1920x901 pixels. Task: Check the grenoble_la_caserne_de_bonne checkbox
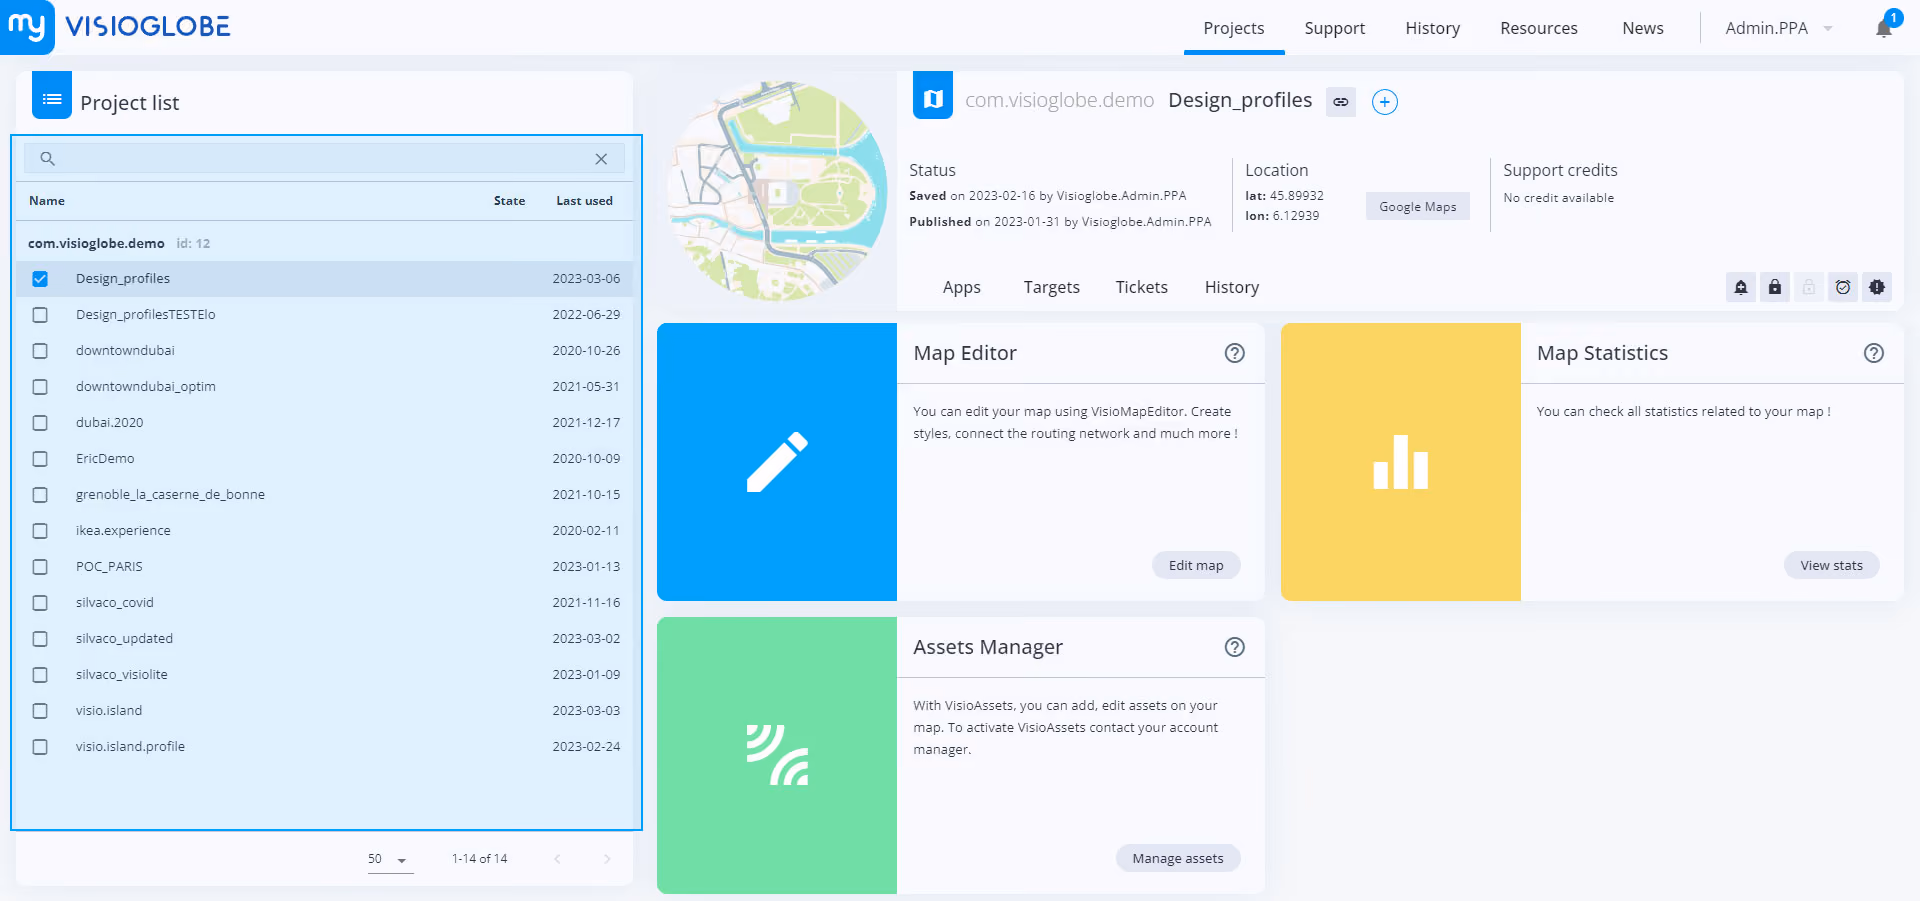(40, 495)
